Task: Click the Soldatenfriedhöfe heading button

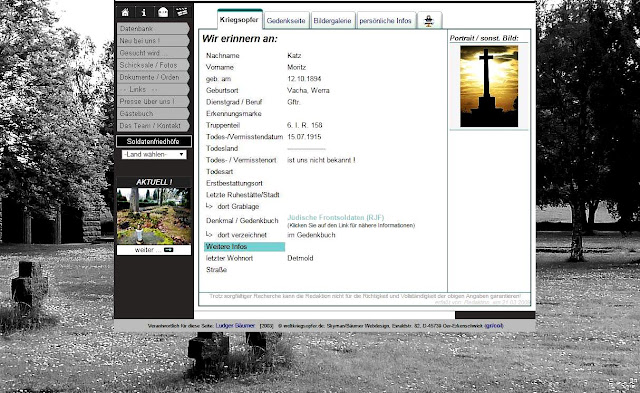Action: [x=154, y=141]
